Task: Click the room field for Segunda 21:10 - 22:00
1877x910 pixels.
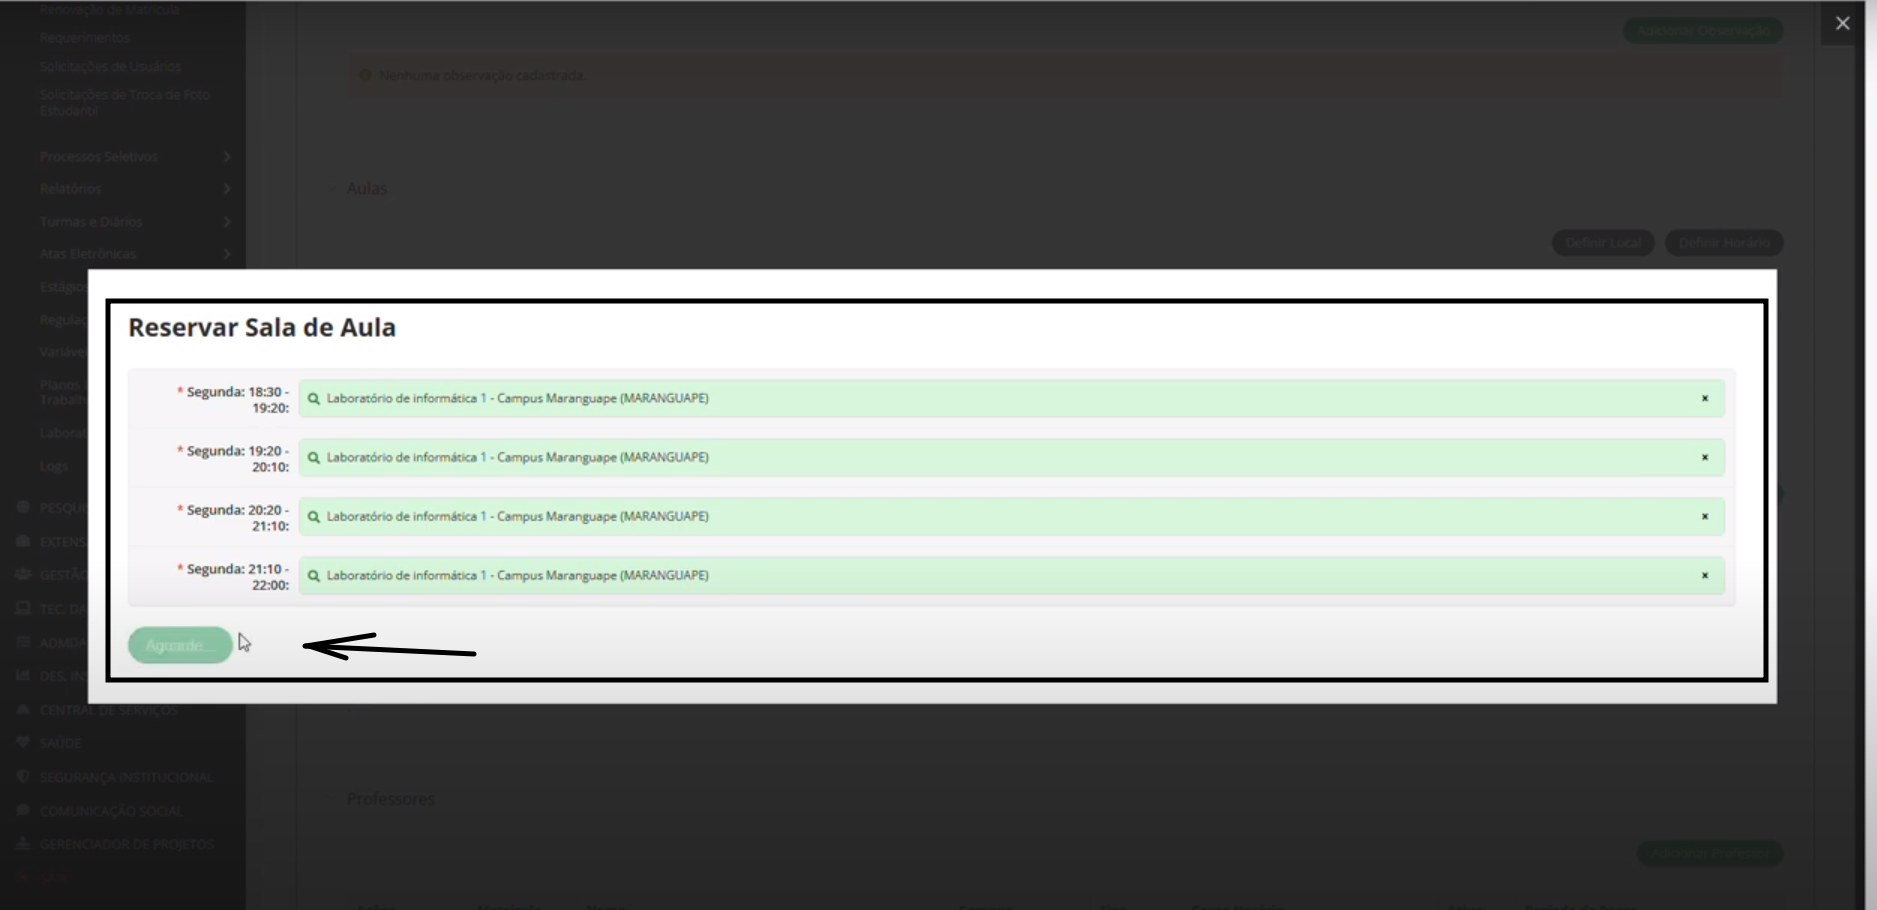Action: point(1011,576)
